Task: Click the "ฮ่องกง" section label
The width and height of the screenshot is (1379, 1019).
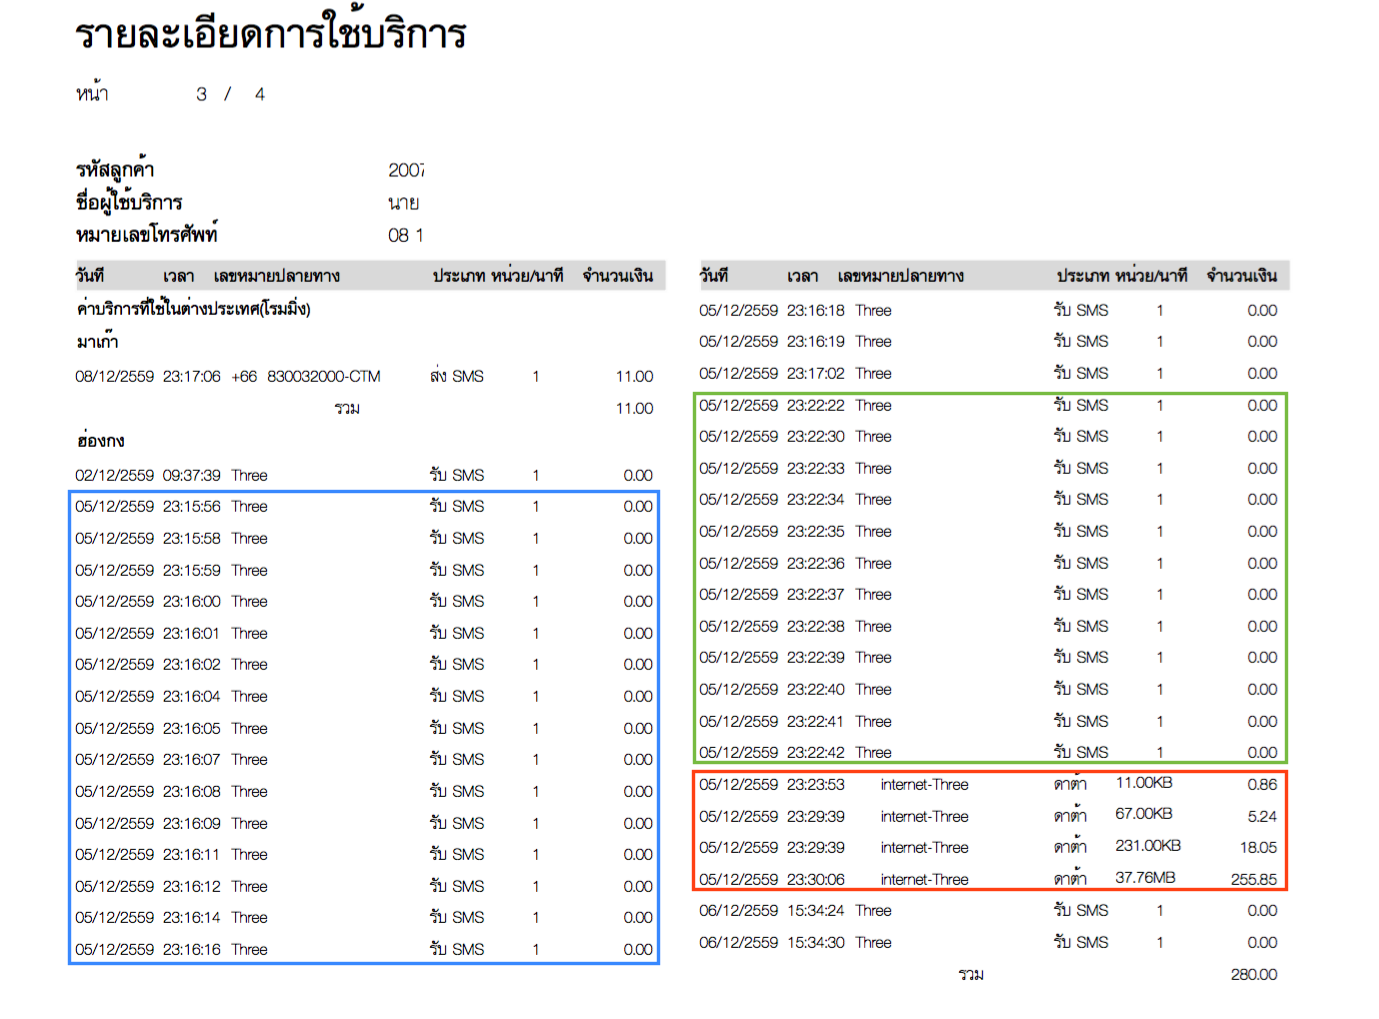Action: tap(100, 441)
